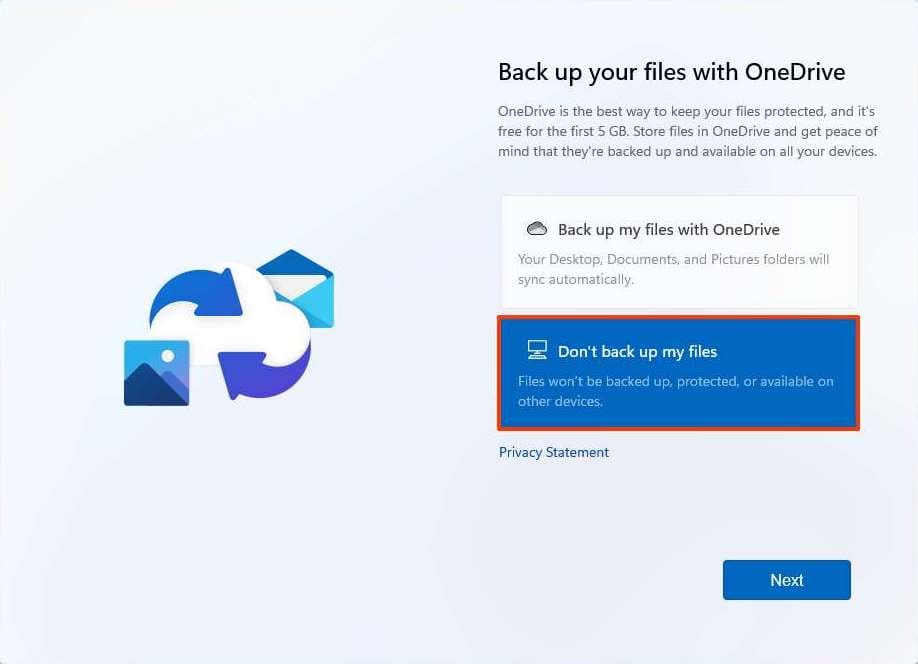Click the "other devices." line in highlighted option
Viewport: 918px width, 664px height.
[560, 402]
